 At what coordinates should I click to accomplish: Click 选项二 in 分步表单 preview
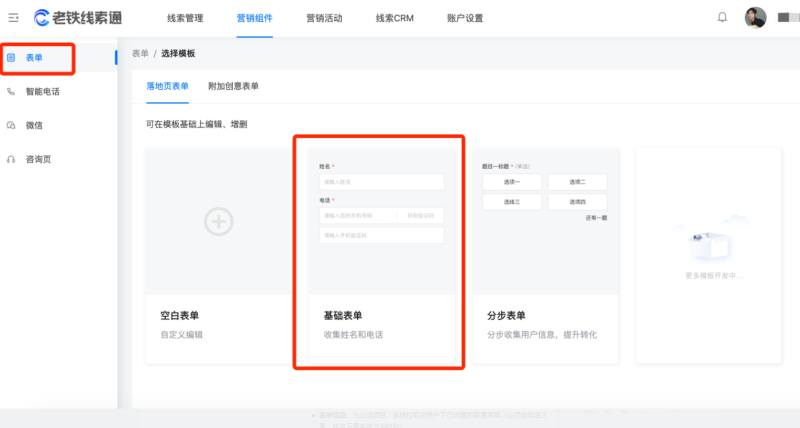pyautogui.click(x=577, y=182)
